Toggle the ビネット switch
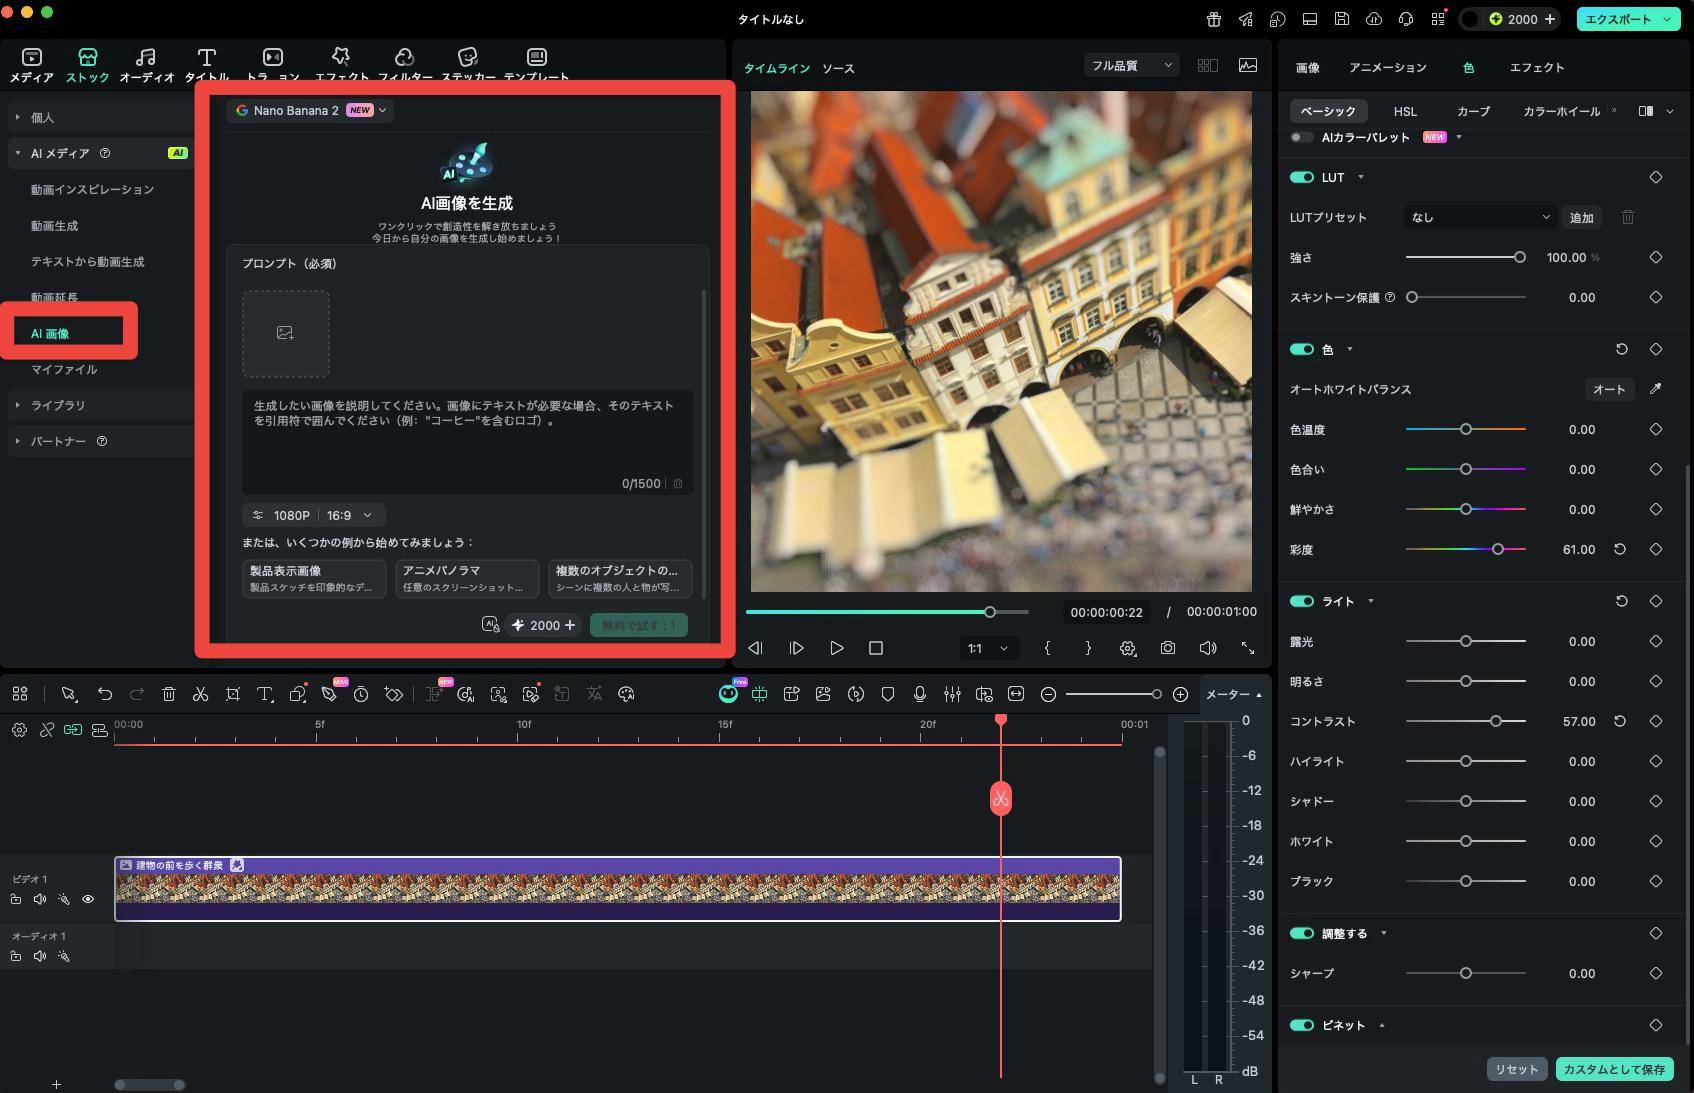 pyautogui.click(x=1301, y=1025)
